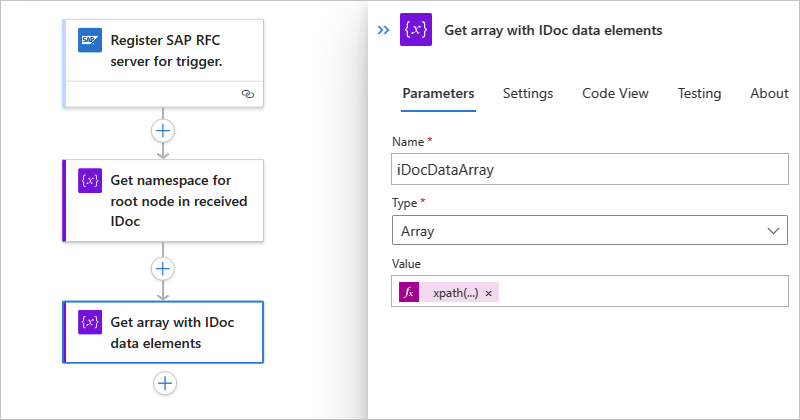The image size is (800, 420).
Task: Click the fx expression icon in the Value field
Action: tap(408, 293)
